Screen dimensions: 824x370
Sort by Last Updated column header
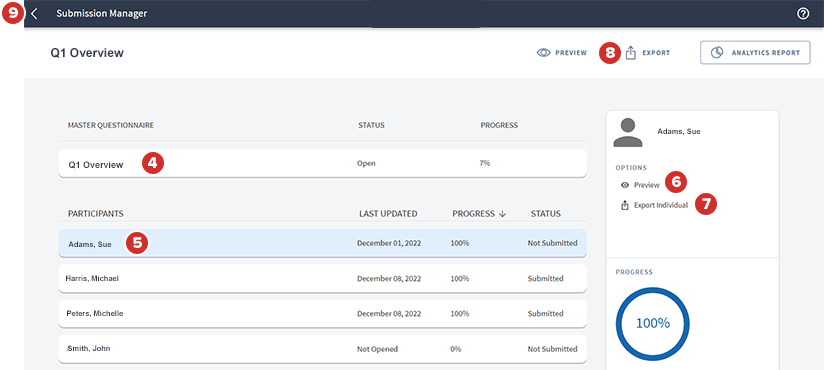388,214
